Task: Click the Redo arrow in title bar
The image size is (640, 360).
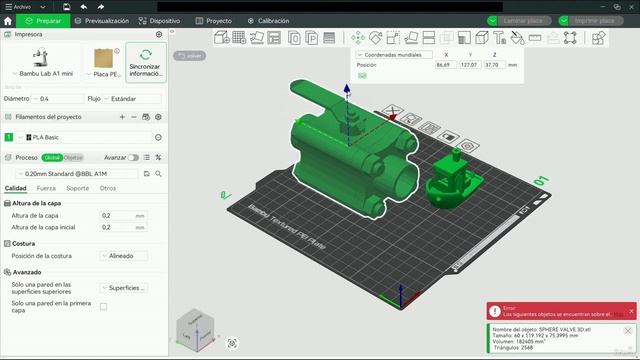Action: 100,7
